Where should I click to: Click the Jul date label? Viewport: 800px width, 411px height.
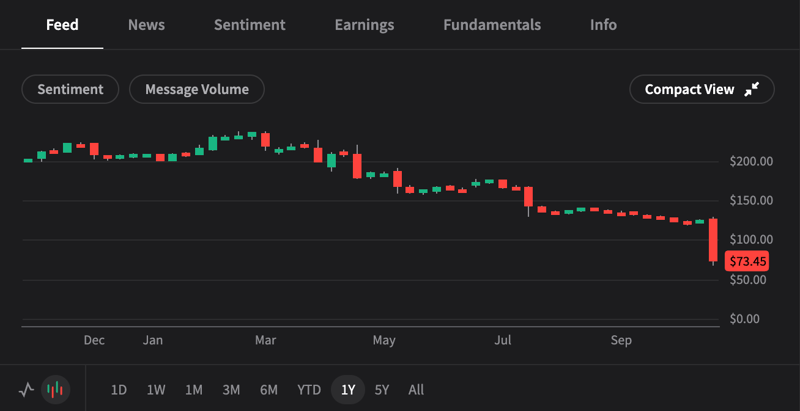point(503,341)
